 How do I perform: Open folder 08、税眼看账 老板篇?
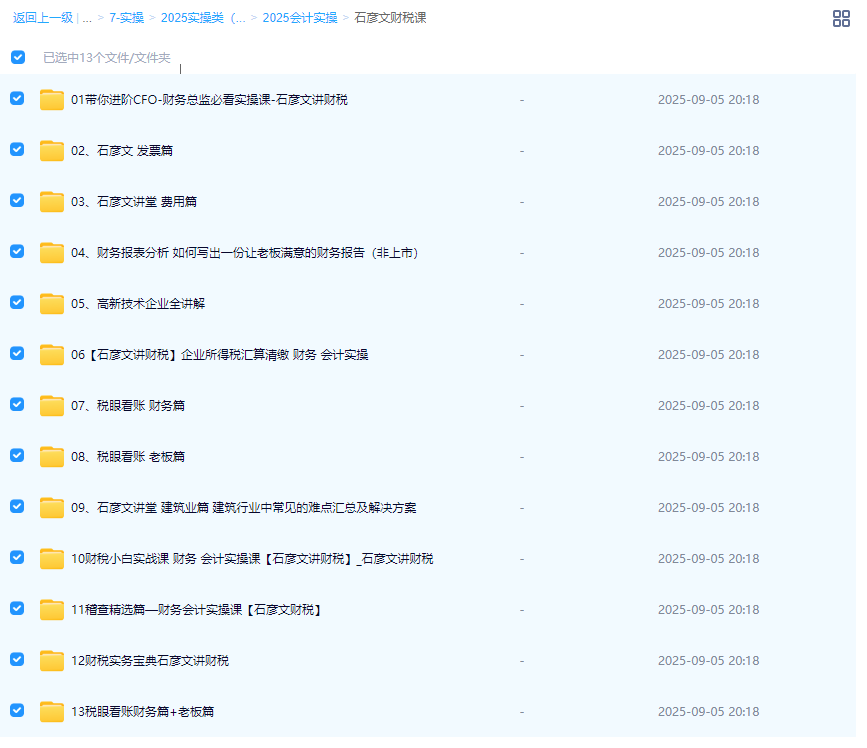coord(128,457)
